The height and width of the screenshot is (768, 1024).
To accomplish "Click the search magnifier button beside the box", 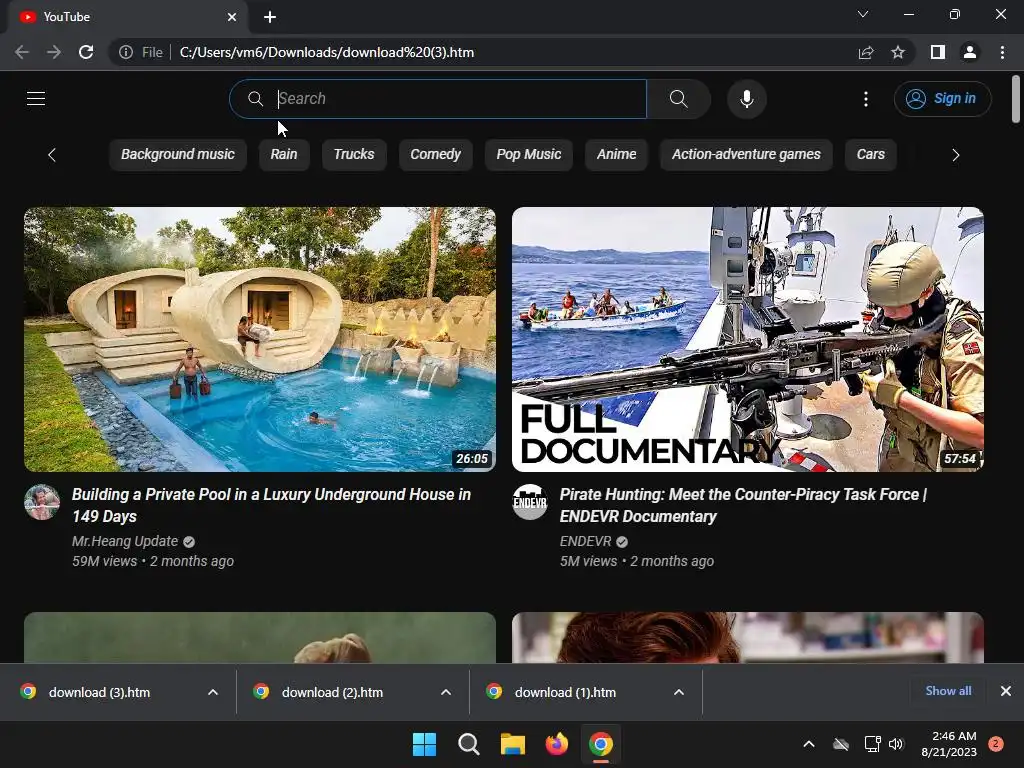I will pyautogui.click(x=679, y=99).
